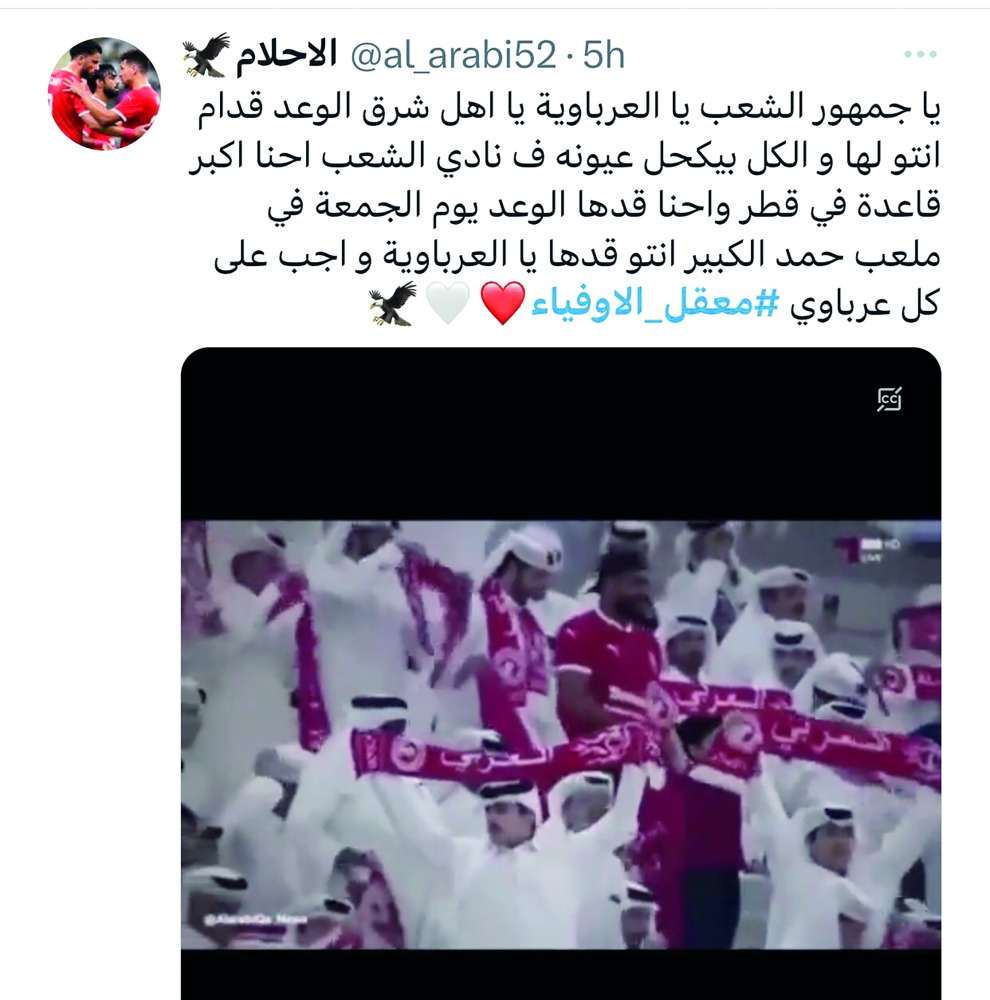This screenshot has width=990, height=1000.
Task: Click the red heart emoji in the tweet
Action: [503, 303]
